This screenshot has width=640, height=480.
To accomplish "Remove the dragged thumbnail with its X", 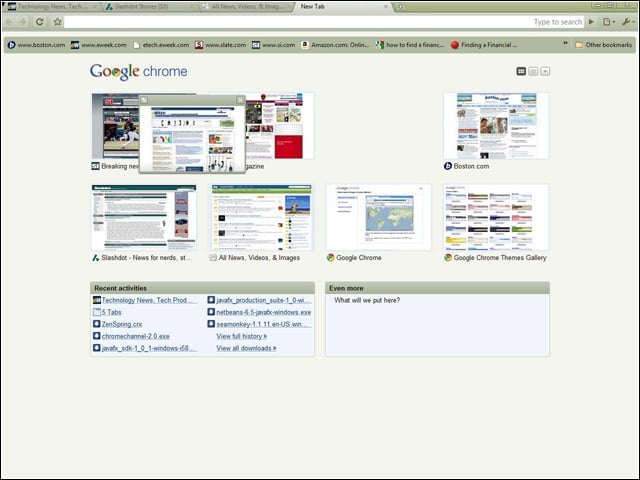I will pos(240,100).
